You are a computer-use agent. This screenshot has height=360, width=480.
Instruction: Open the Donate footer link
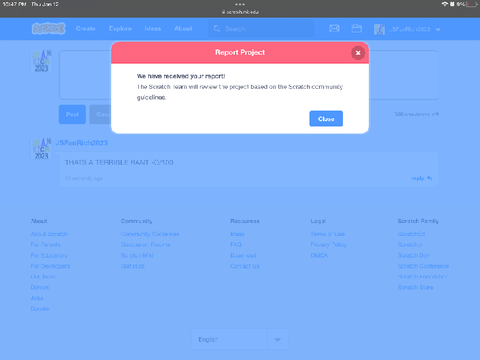(40, 309)
